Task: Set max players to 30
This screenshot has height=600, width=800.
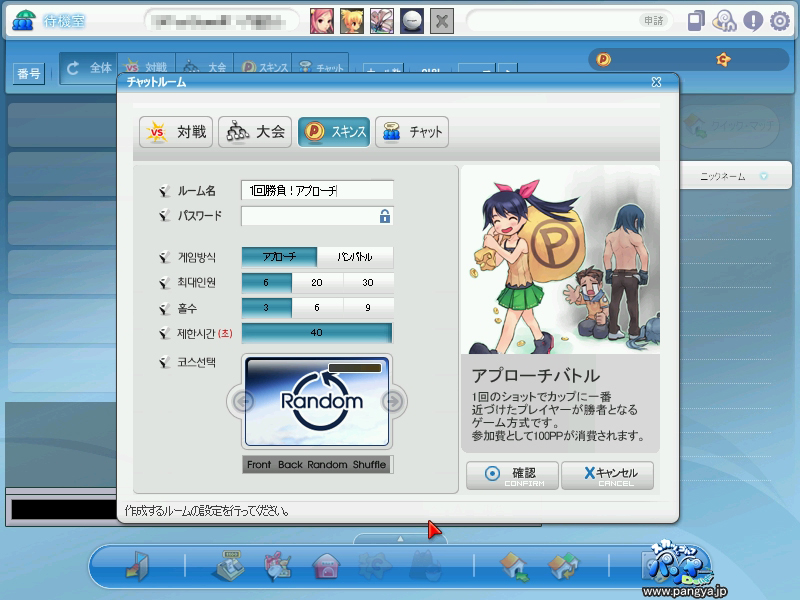Action: tap(368, 283)
